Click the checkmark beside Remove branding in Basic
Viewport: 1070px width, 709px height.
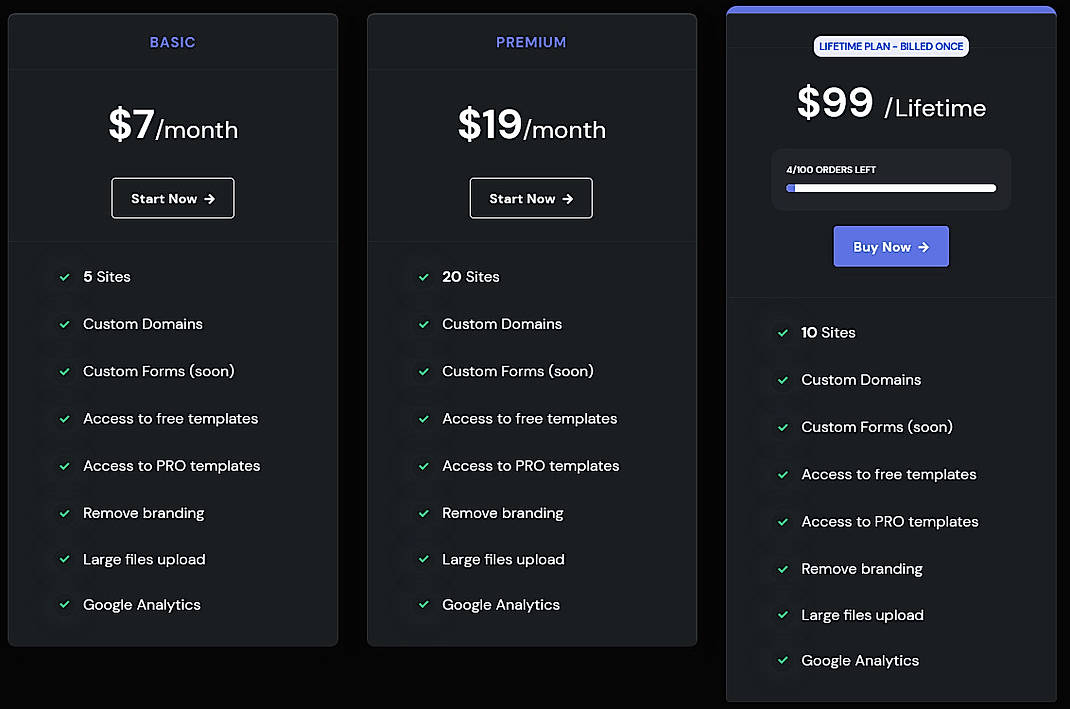64,513
